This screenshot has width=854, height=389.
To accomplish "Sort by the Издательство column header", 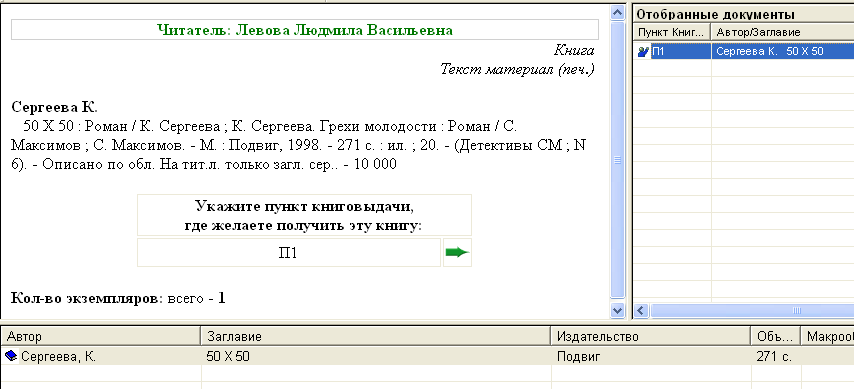I will pos(651,337).
